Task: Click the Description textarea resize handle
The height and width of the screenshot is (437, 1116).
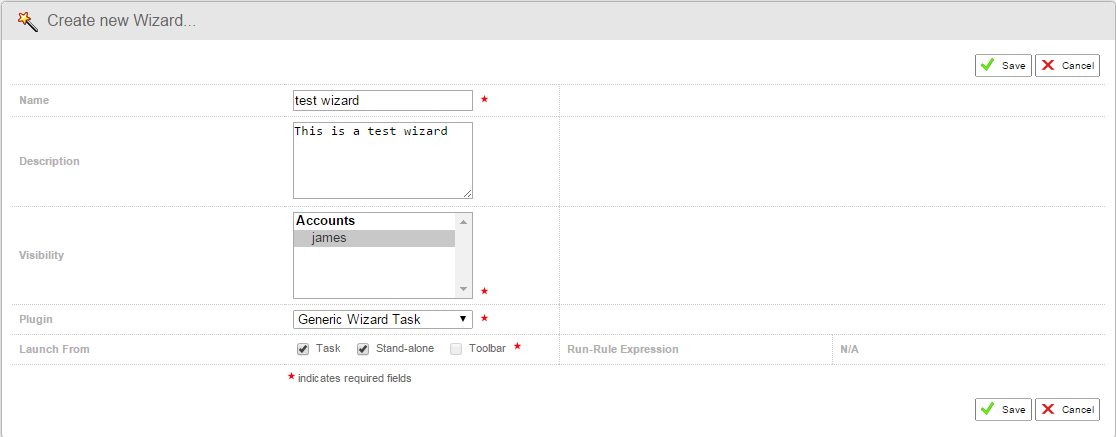Action: 467,193
